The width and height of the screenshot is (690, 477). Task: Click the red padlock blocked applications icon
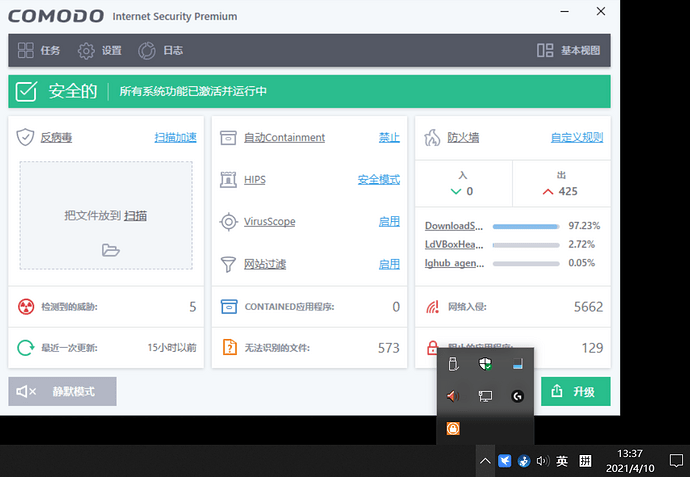click(432, 347)
